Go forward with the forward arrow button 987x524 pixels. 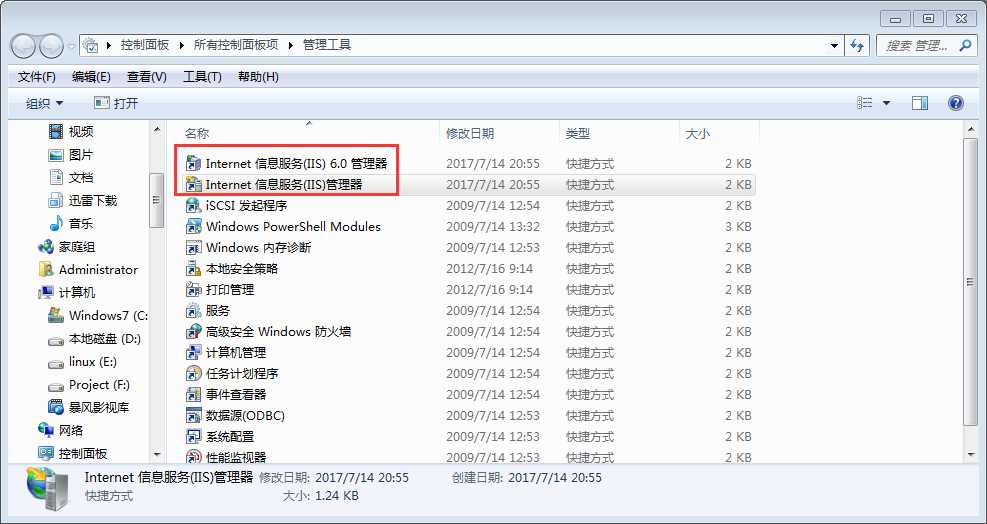(x=51, y=45)
